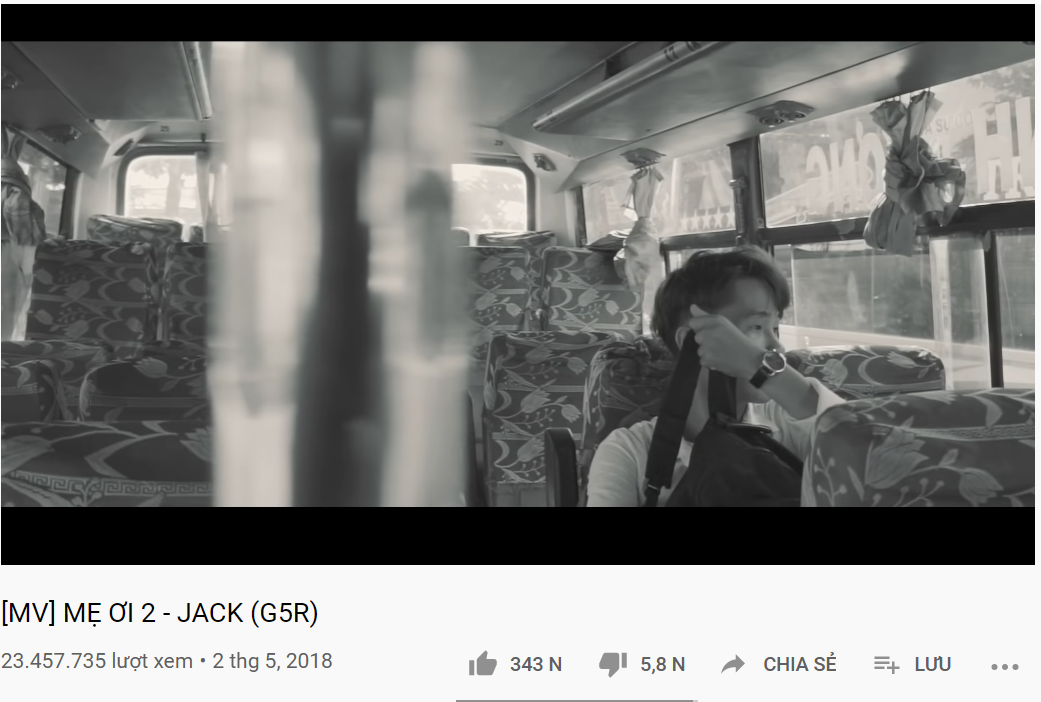Click the bottom black letterbox bar of the player

point(518,535)
